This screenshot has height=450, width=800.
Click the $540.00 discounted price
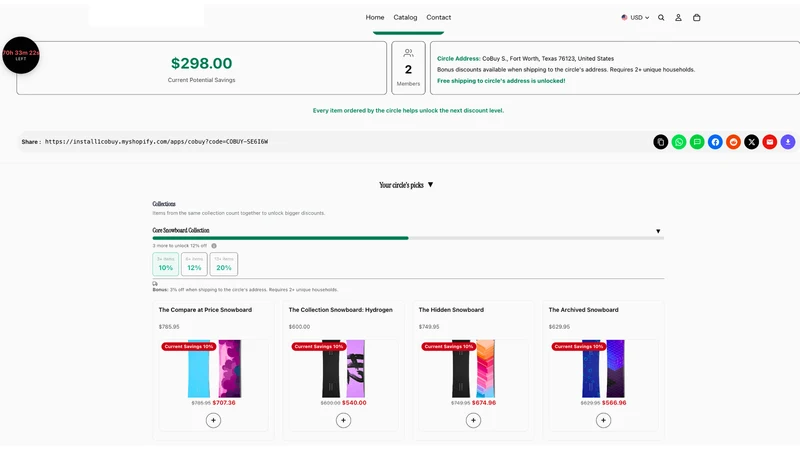[354, 403]
